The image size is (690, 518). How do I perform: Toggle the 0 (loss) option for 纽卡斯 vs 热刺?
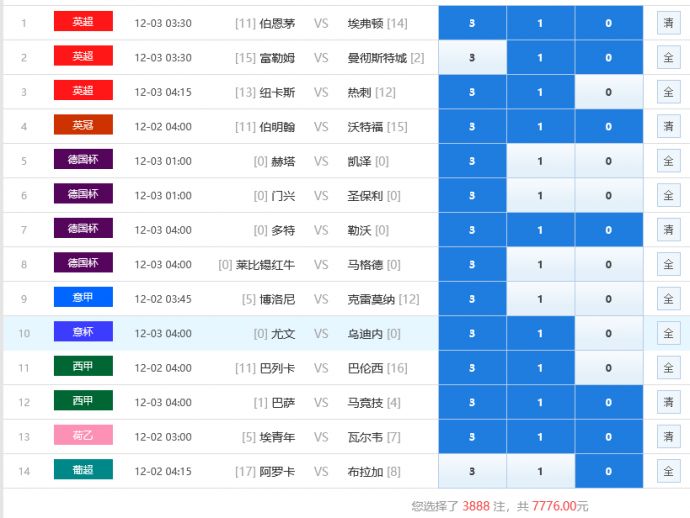(x=608, y=92)
